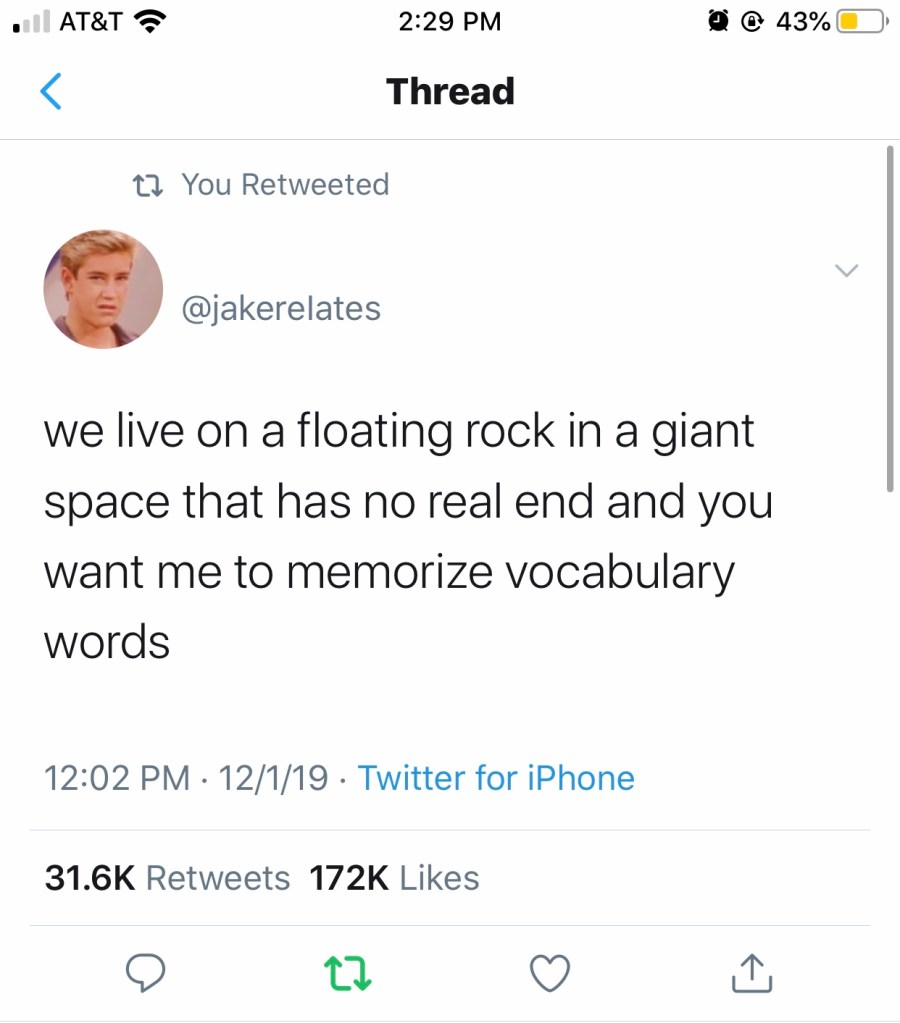Screen dimensions: 900x1023
Task: Open the tweet options chevron menu
Action: click(846, 271)
